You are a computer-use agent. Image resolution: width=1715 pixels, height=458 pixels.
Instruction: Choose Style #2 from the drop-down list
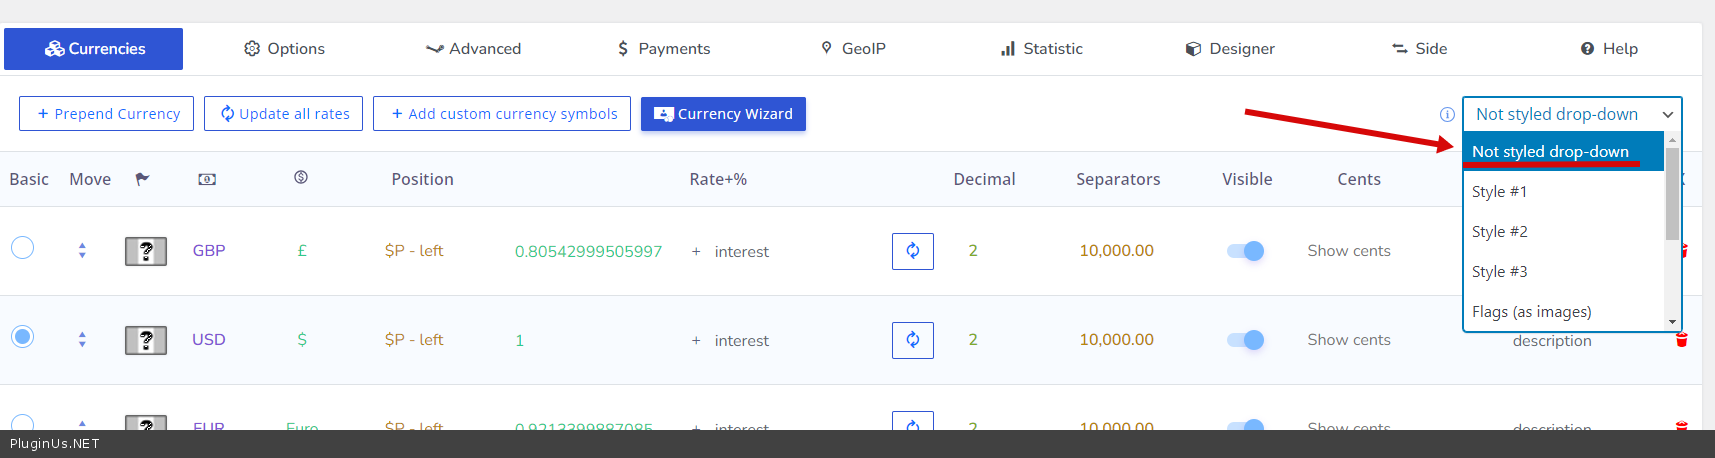coord(1500,232)
